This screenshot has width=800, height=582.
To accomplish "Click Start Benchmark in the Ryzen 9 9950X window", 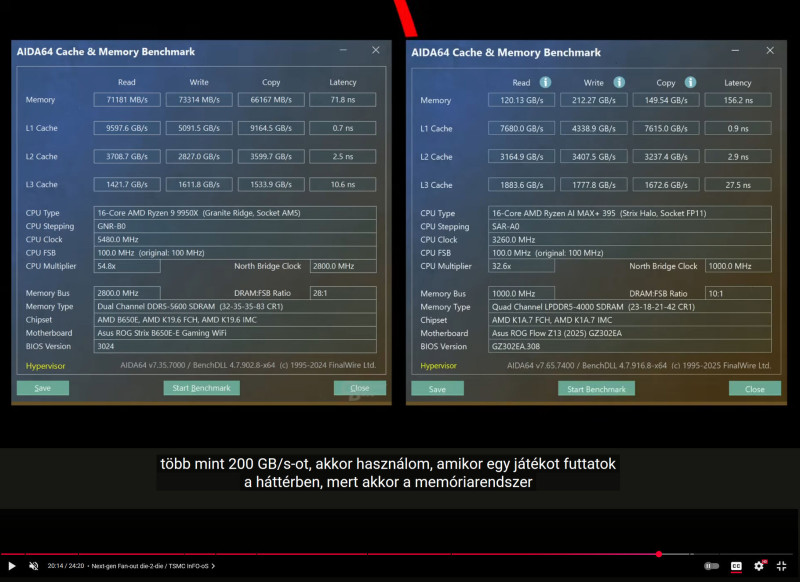I will (202, 388).
